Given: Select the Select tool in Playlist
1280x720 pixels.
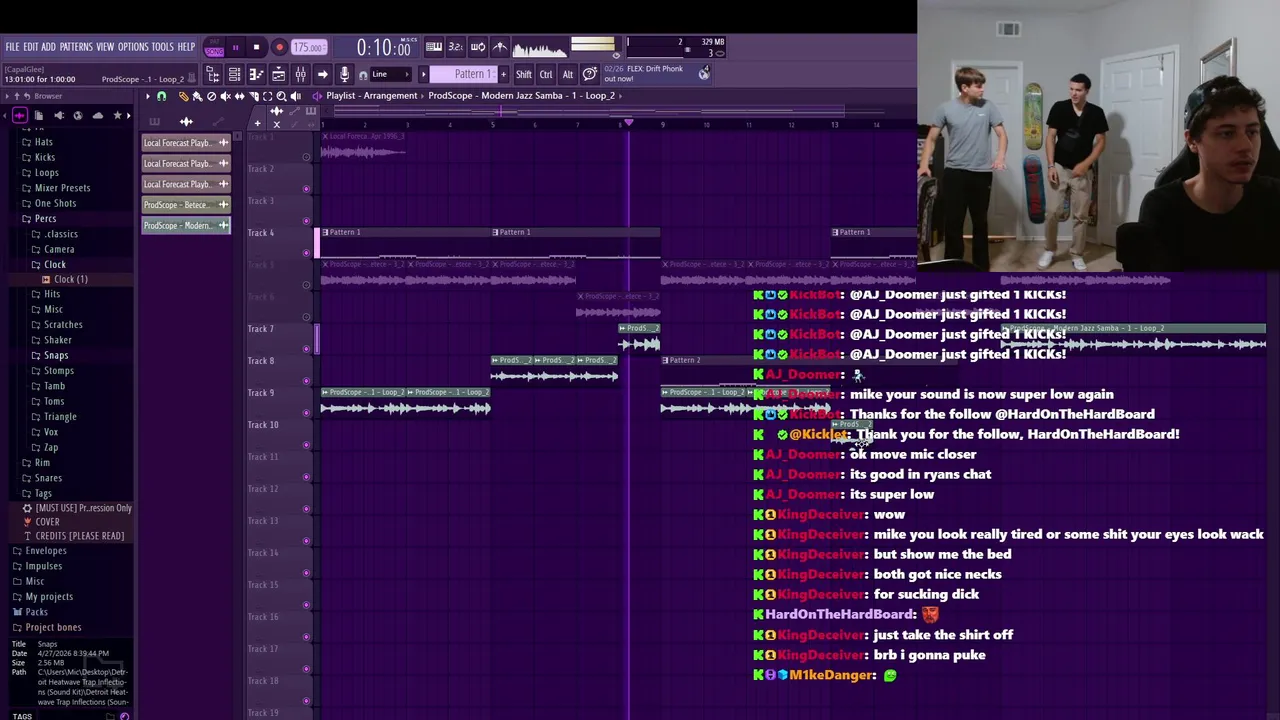Looking at the screenshot, I should 267,96.
